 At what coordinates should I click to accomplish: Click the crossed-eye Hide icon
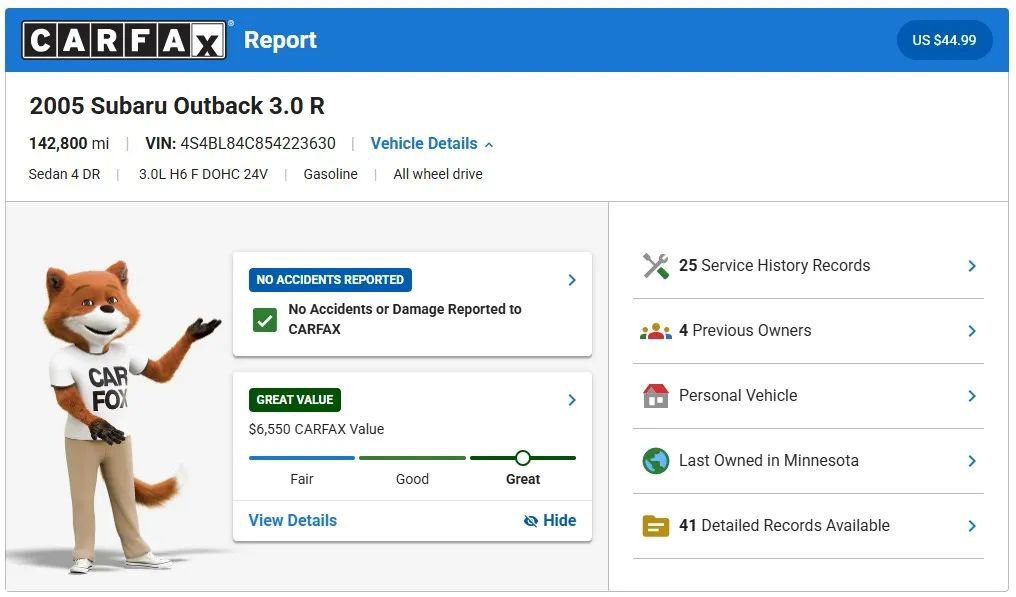coord(531,521)
